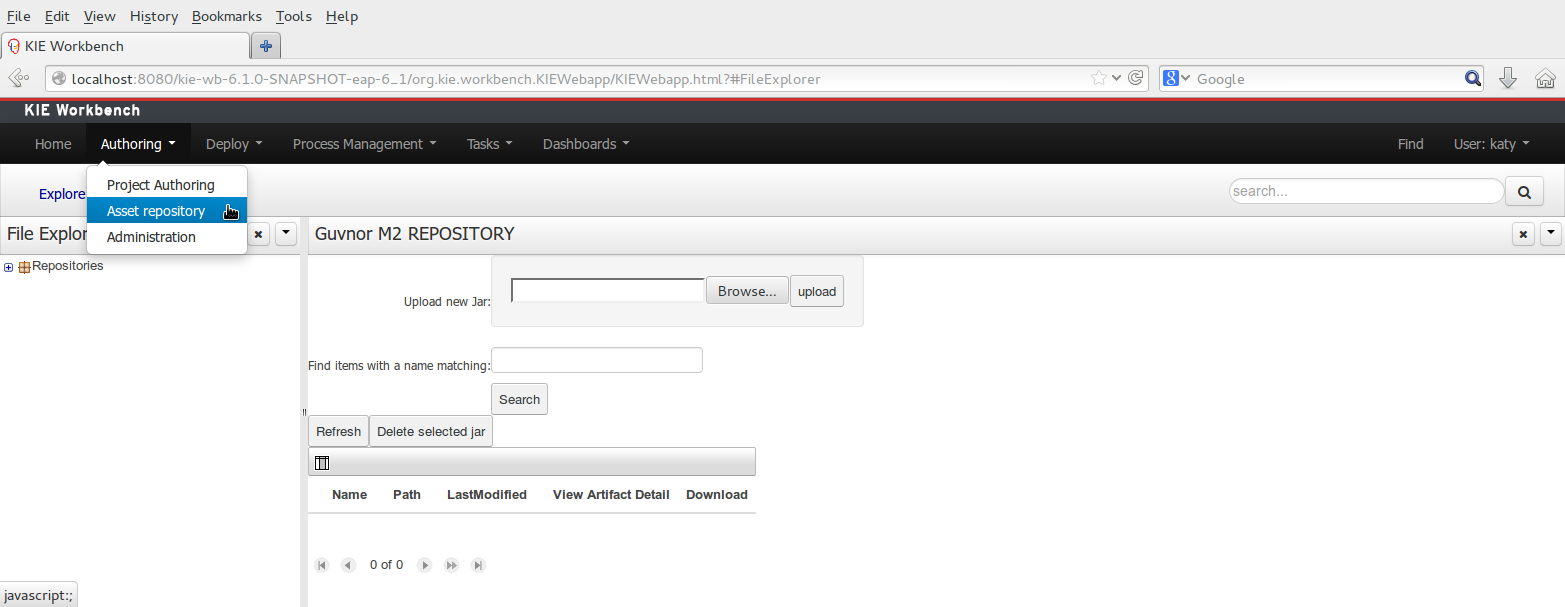Viewport: 1565px width, 607px height.
Task: Open the Deploy dropdown menu
Action: tap(234, 144)
